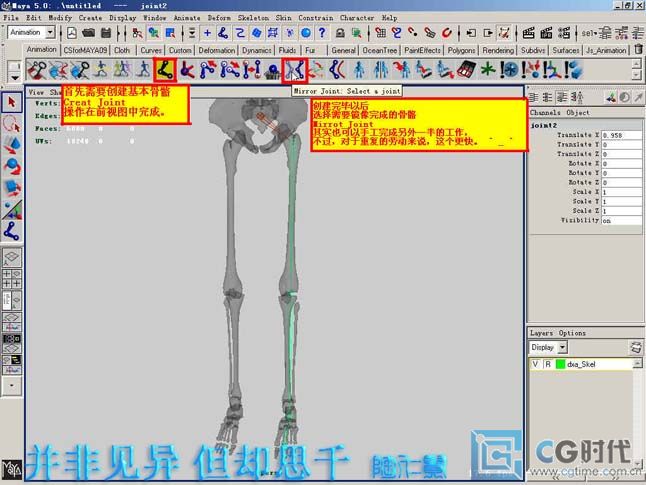Toggle the surfaces selection mask icon
The width and height of the screenshot is (646, 485).
pos(256,33)
